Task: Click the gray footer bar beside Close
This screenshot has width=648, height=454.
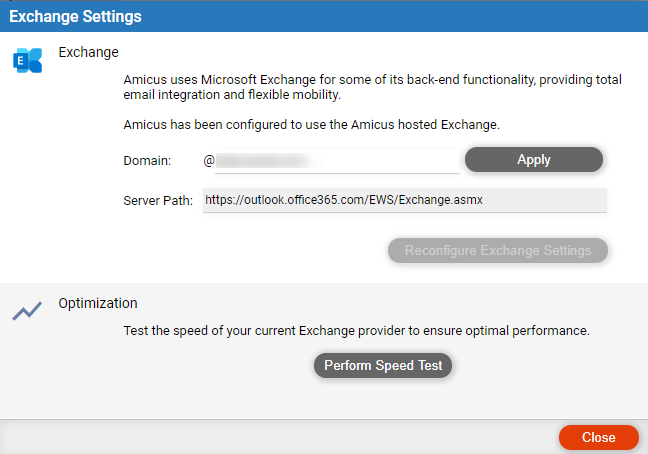Action: click(x=279, y=437)
